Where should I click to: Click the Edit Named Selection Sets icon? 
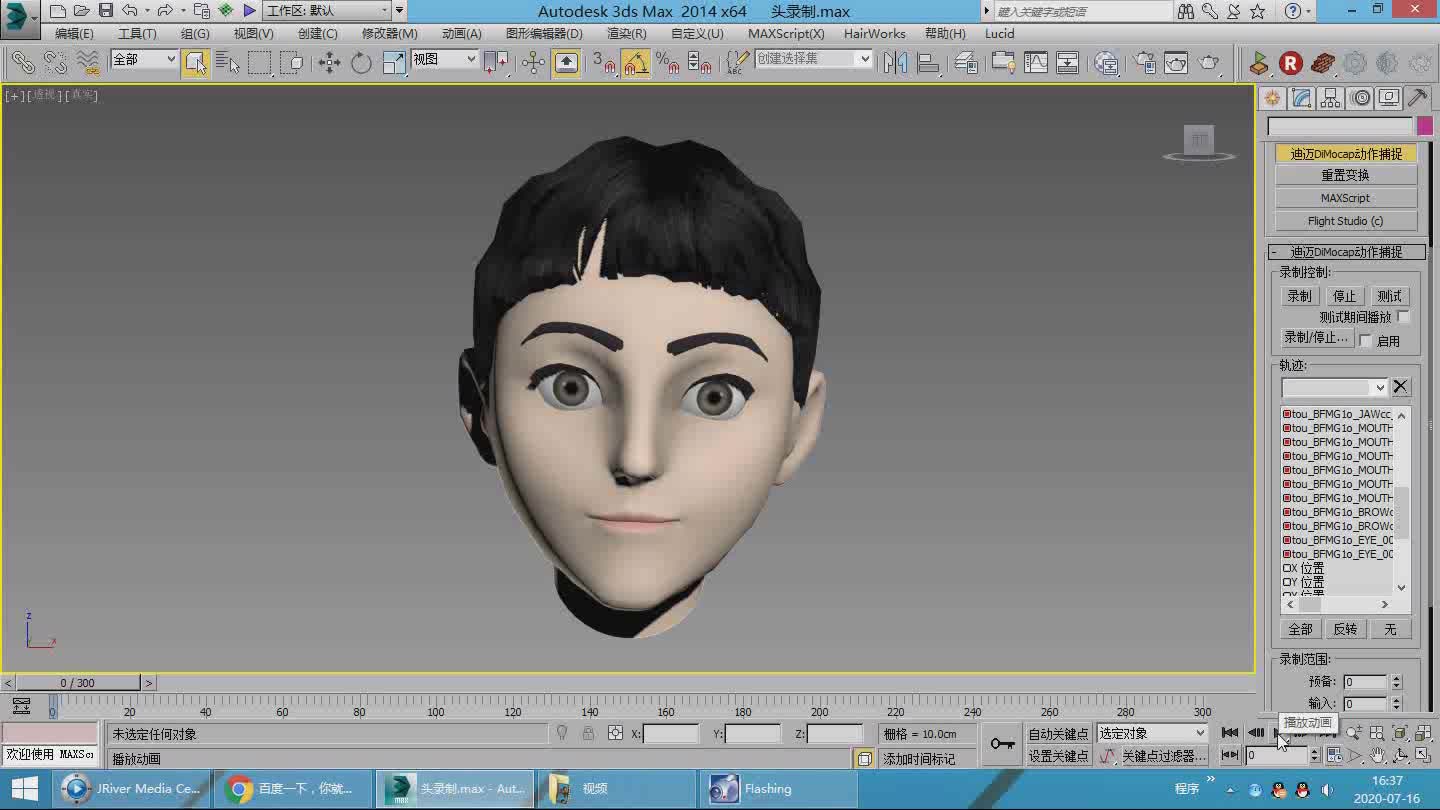(x=737, y=62)
